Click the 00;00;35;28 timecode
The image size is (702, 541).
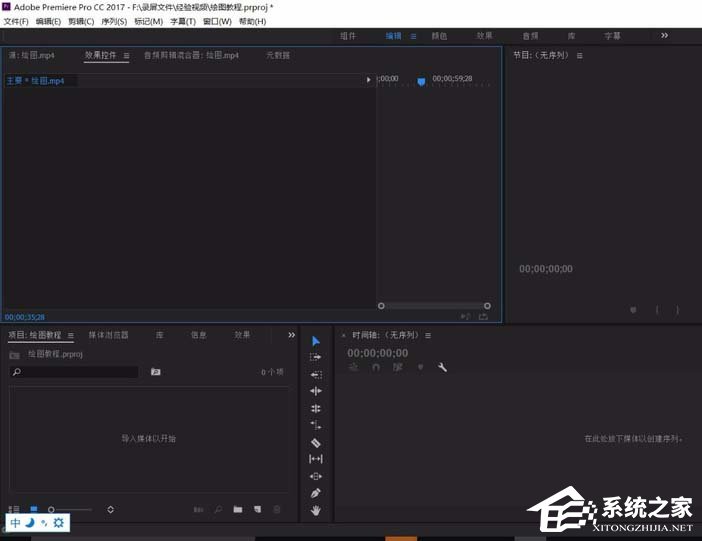25,317
